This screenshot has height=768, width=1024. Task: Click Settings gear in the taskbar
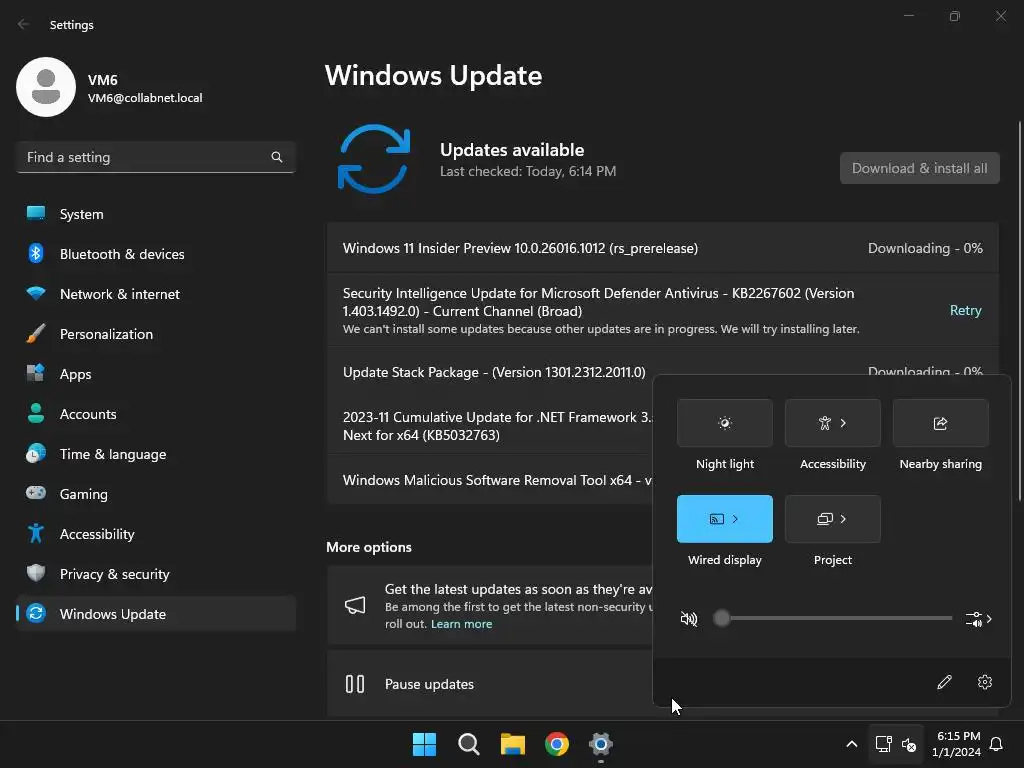pyautogui.click(x=601, y=744)
